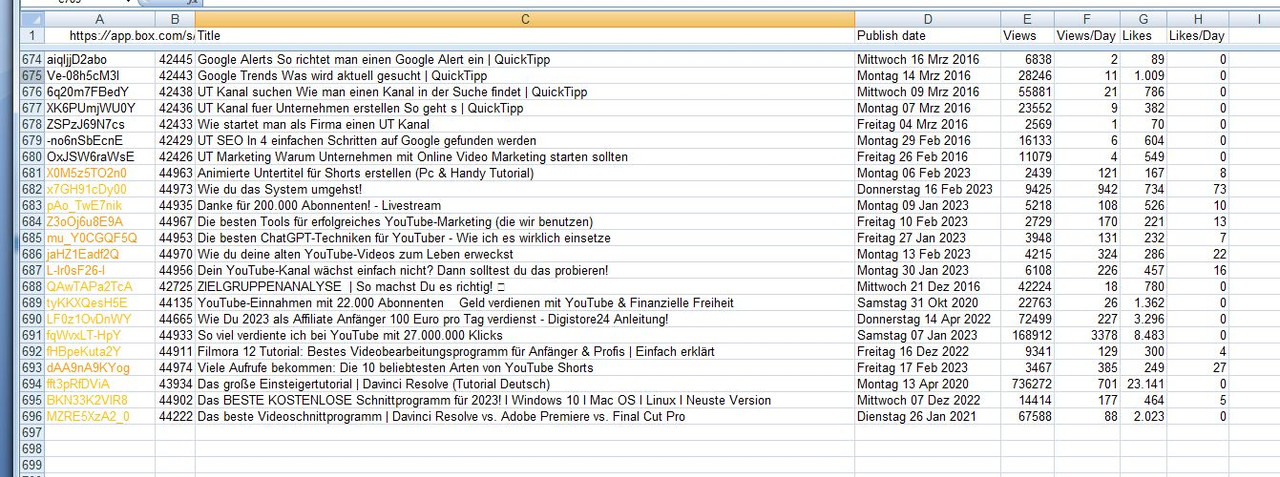
Task: Select column D header
Action: point(928,19)
